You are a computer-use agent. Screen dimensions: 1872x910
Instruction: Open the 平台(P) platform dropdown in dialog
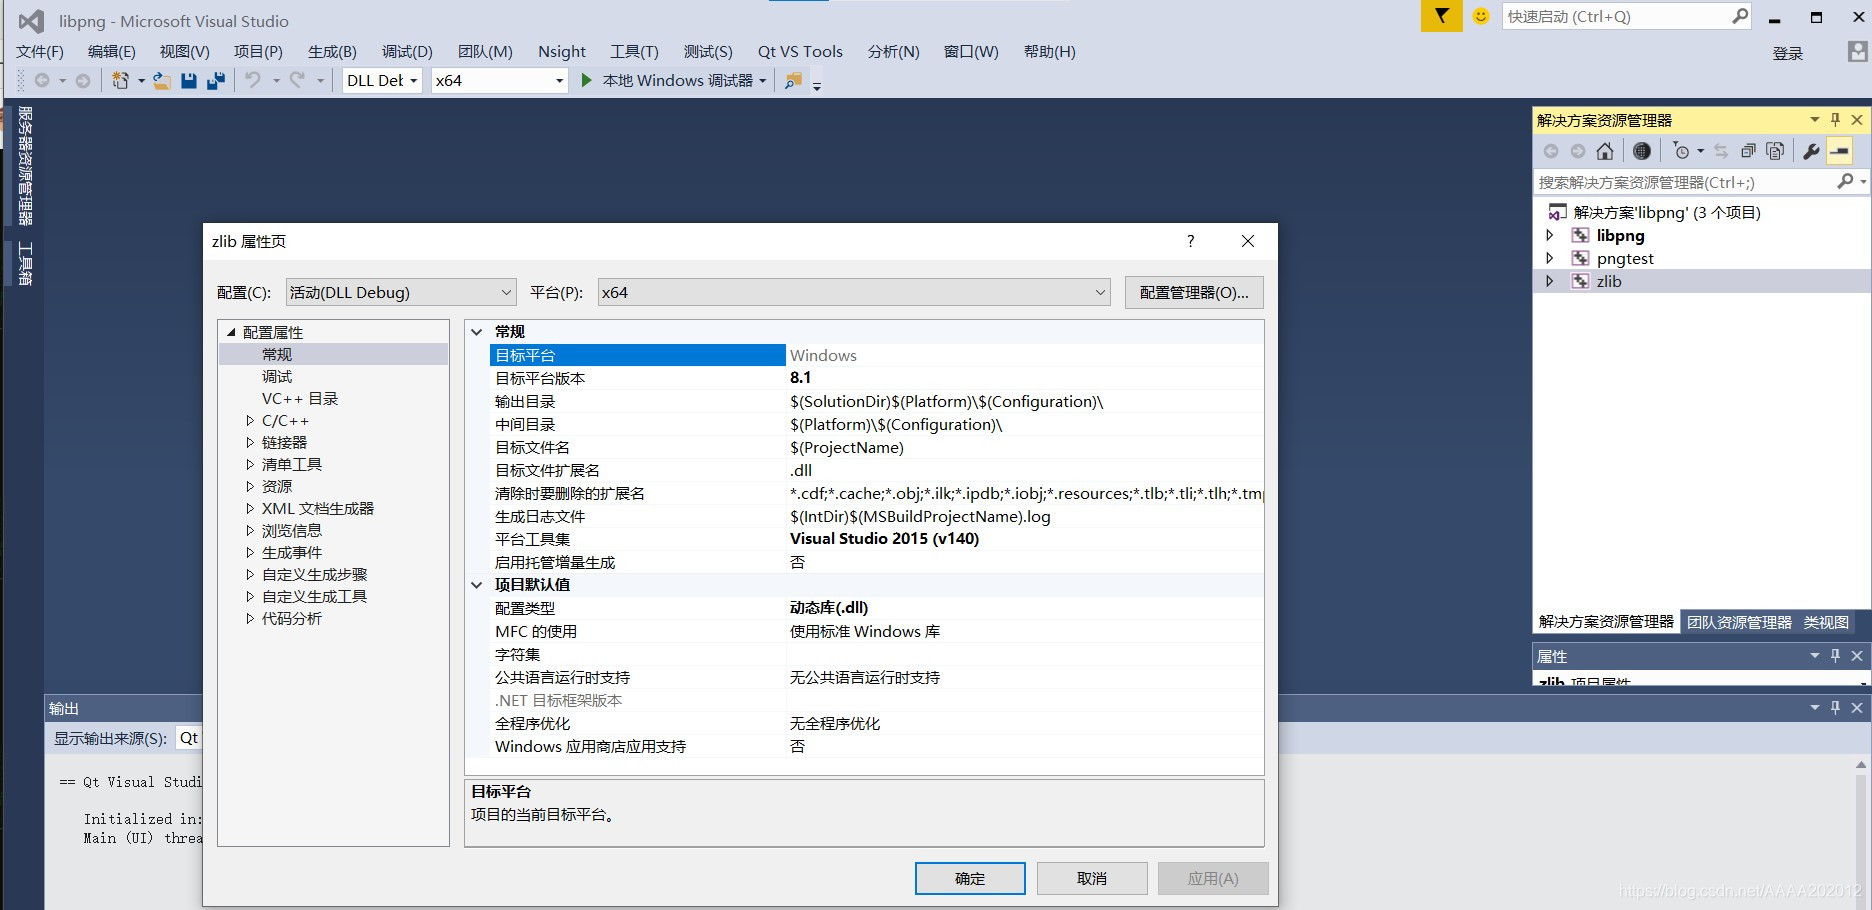click(854, 292)
